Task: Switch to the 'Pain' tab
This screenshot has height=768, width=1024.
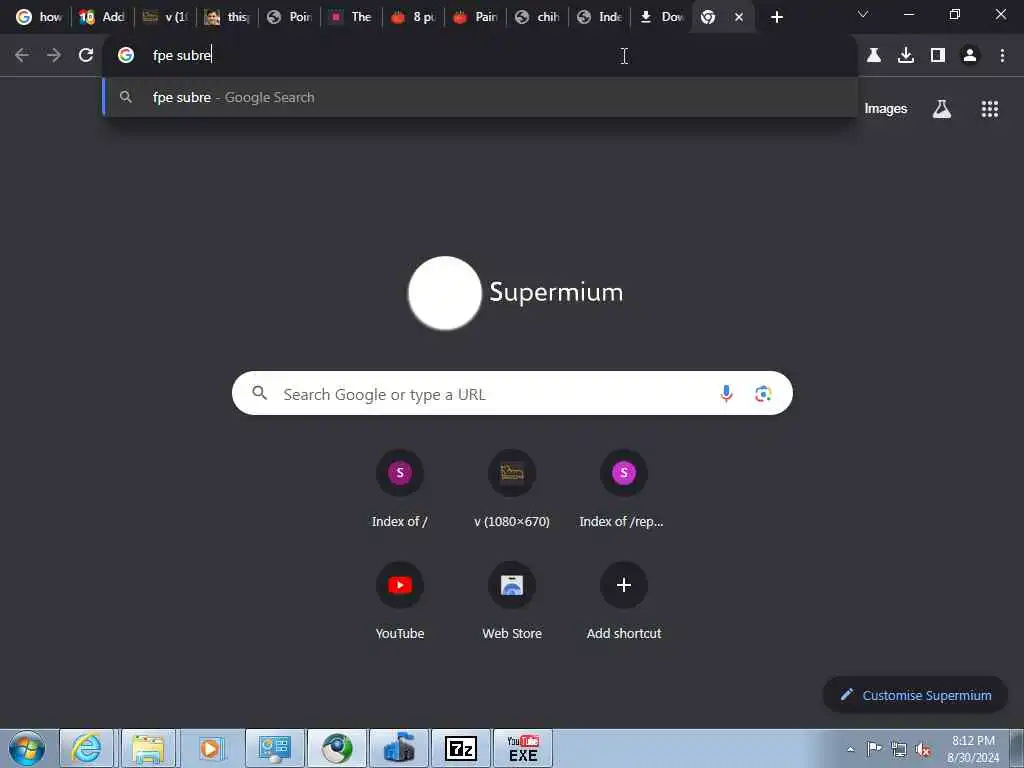Action: (x=475, y=17)
